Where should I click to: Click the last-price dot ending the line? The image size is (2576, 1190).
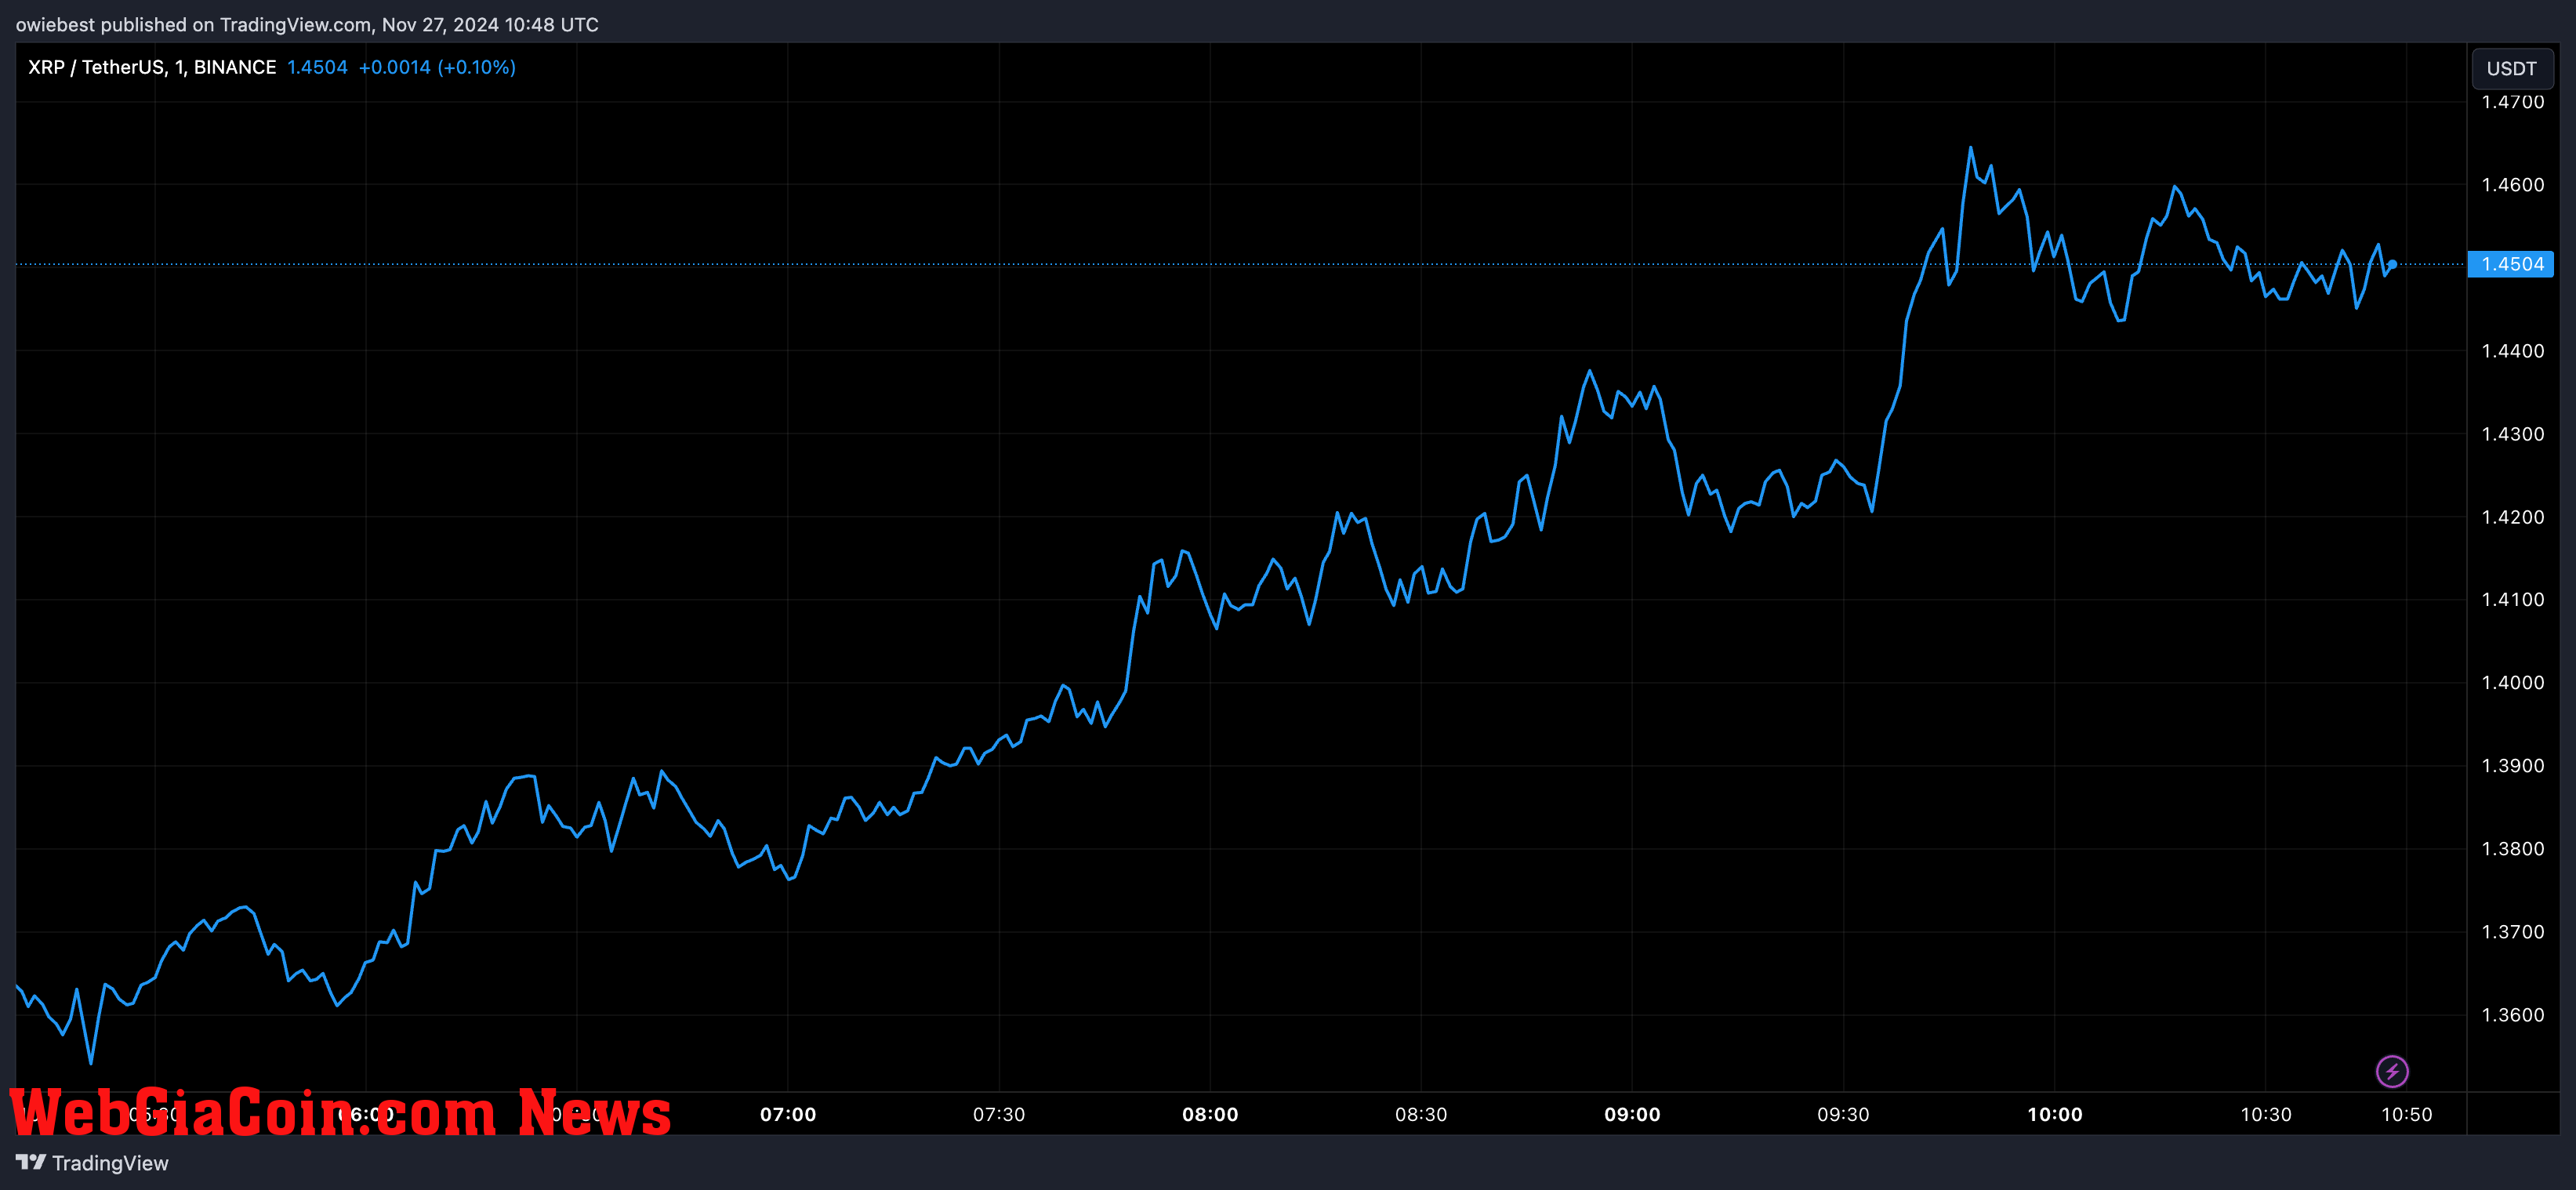pyautogui.click(x=2392, y=265)
